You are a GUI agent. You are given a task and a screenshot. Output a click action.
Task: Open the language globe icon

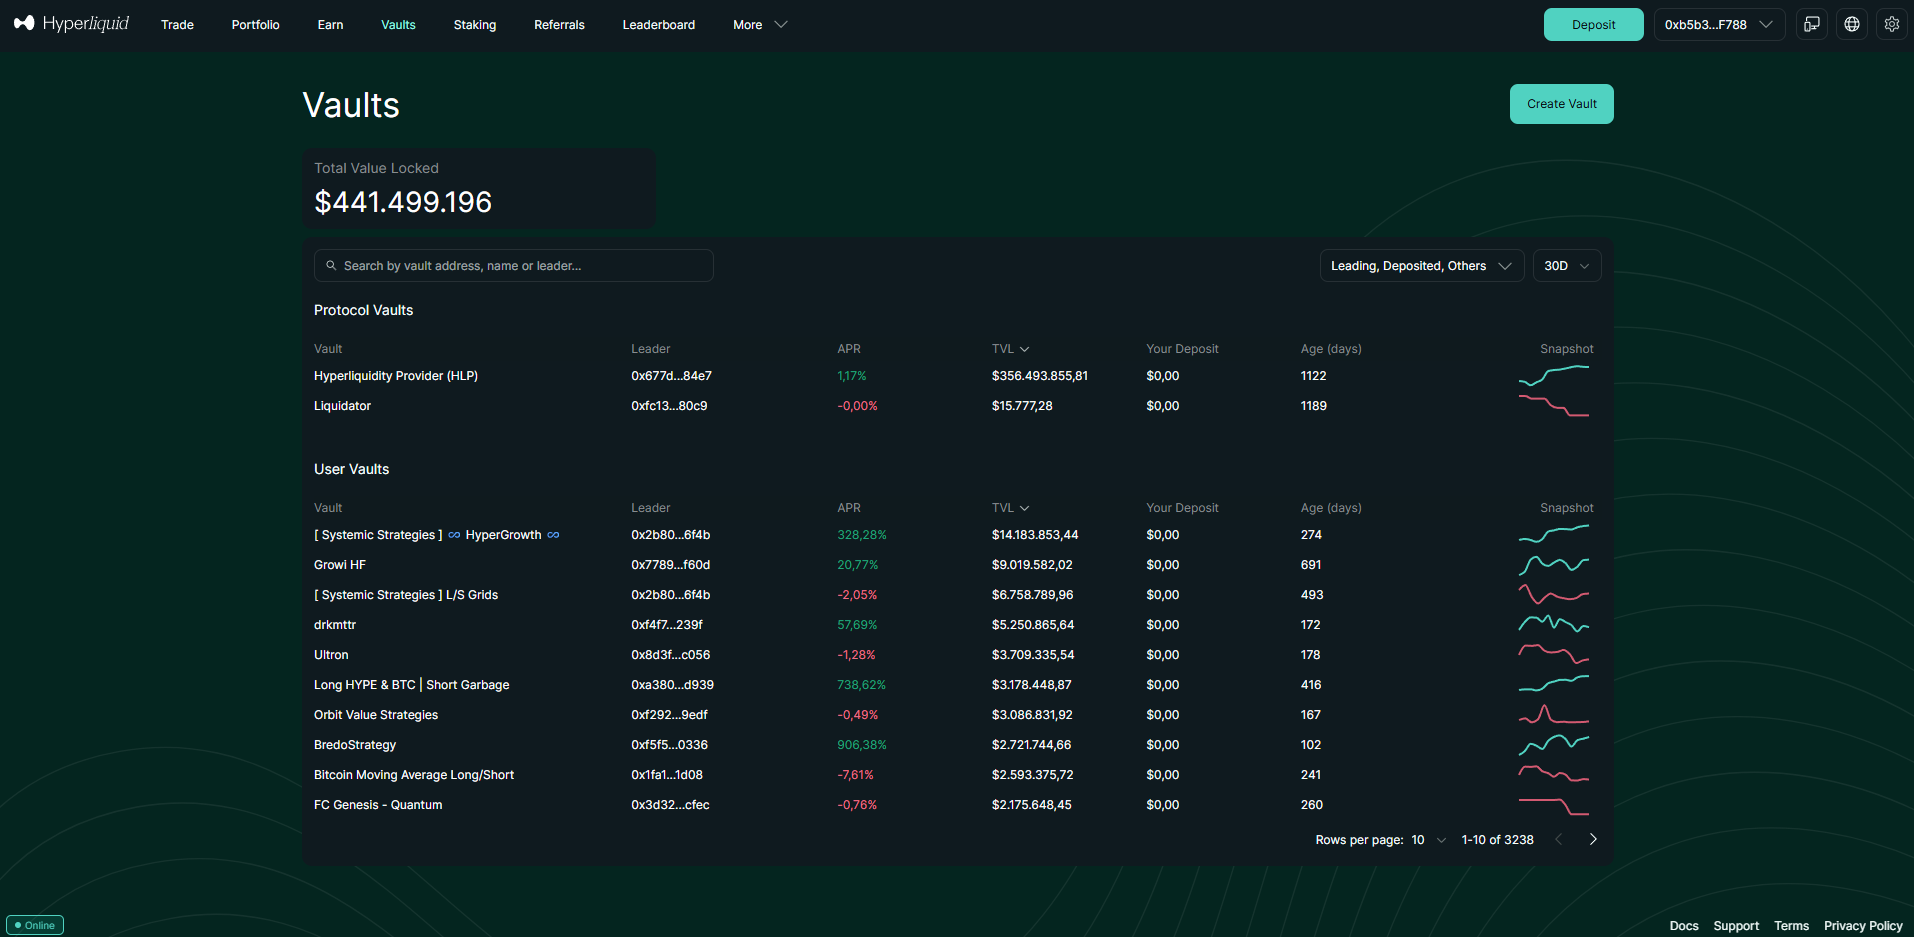point(1852,24)
